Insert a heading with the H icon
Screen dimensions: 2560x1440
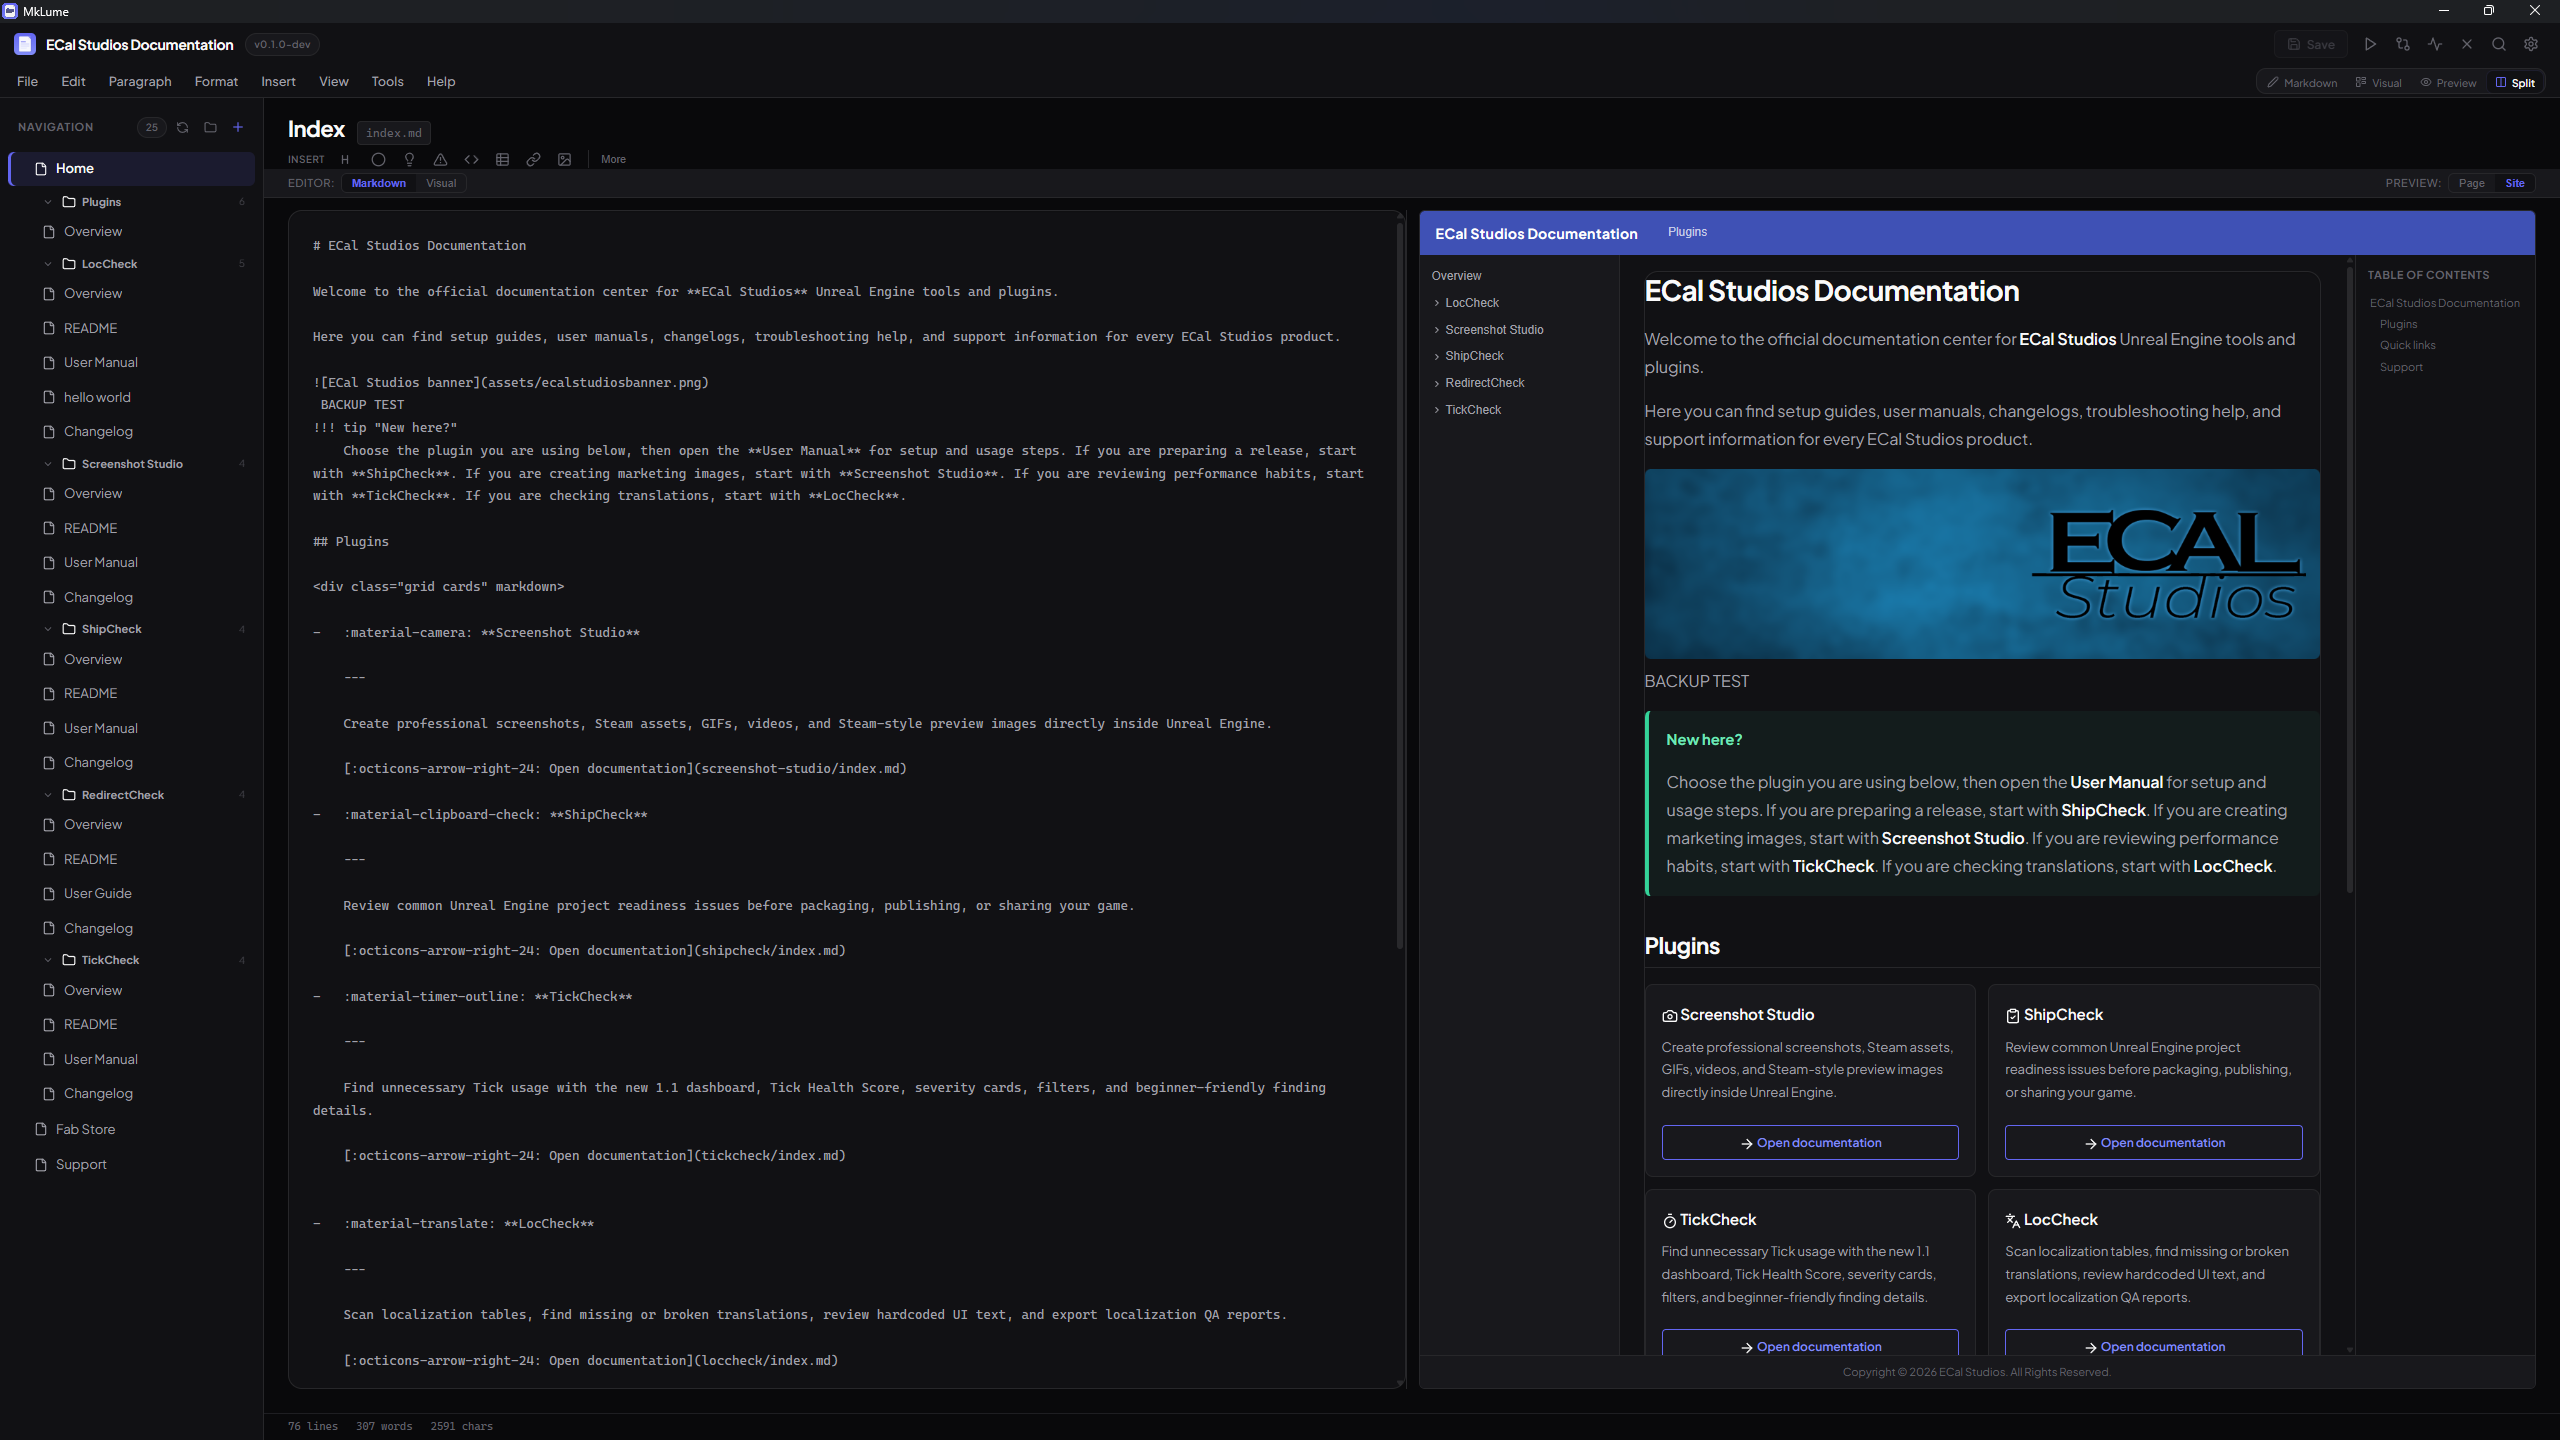click(x=345, y=159)
